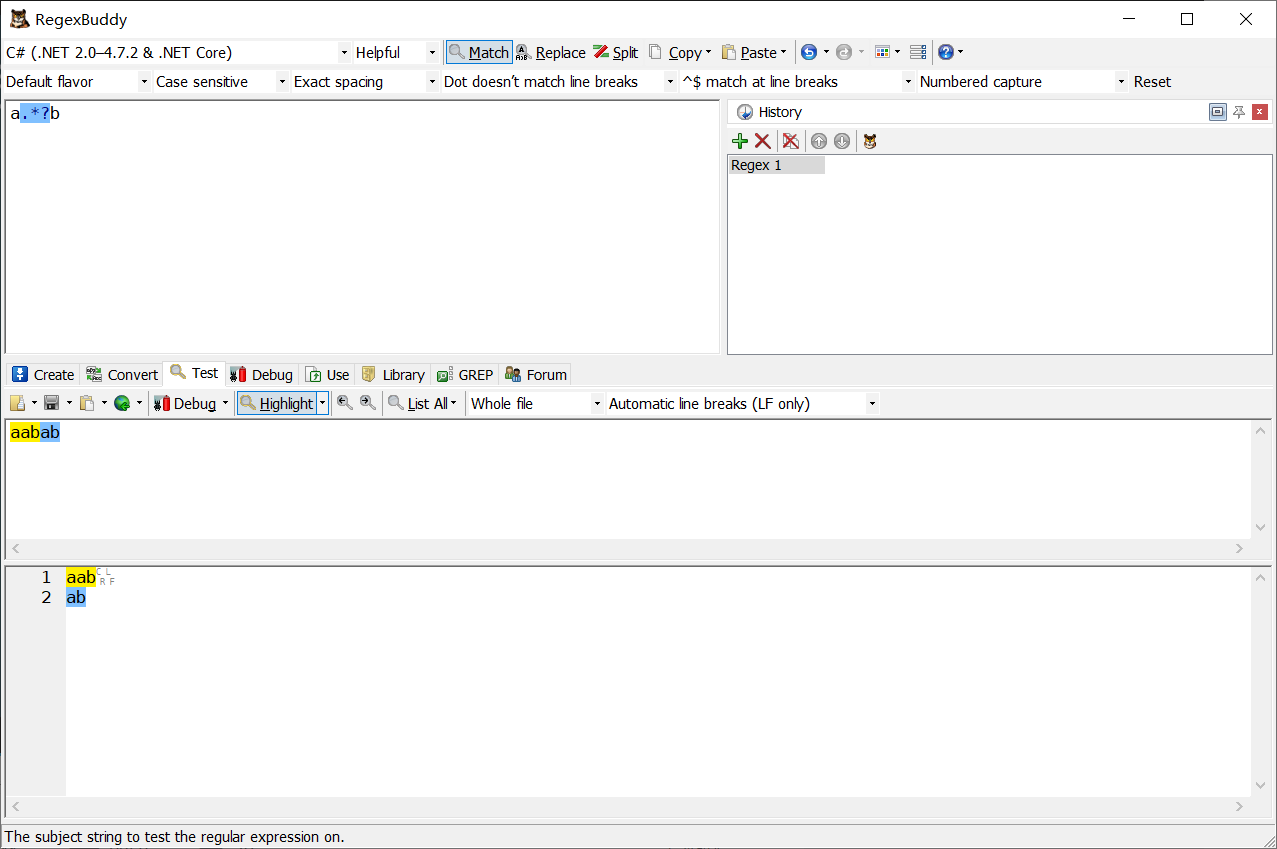Image resolution: width=1277 pixels, height=849 pixels.
Task: Open the panel layout grid icon
Action: coord(882,52)
